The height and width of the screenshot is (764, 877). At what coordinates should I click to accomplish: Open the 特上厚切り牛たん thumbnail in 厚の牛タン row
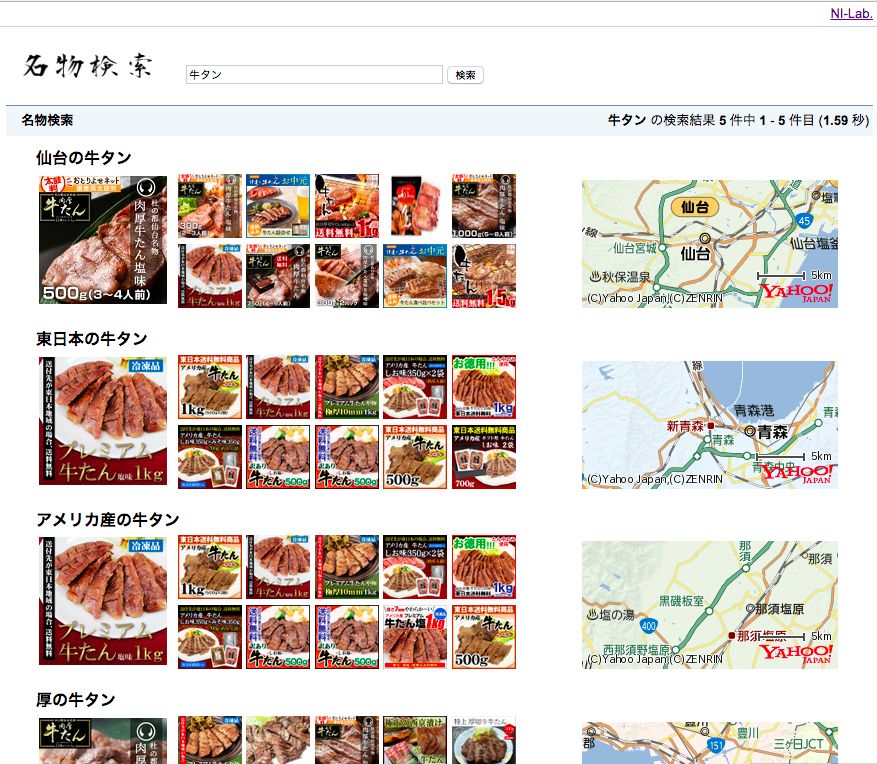point(484,740)
